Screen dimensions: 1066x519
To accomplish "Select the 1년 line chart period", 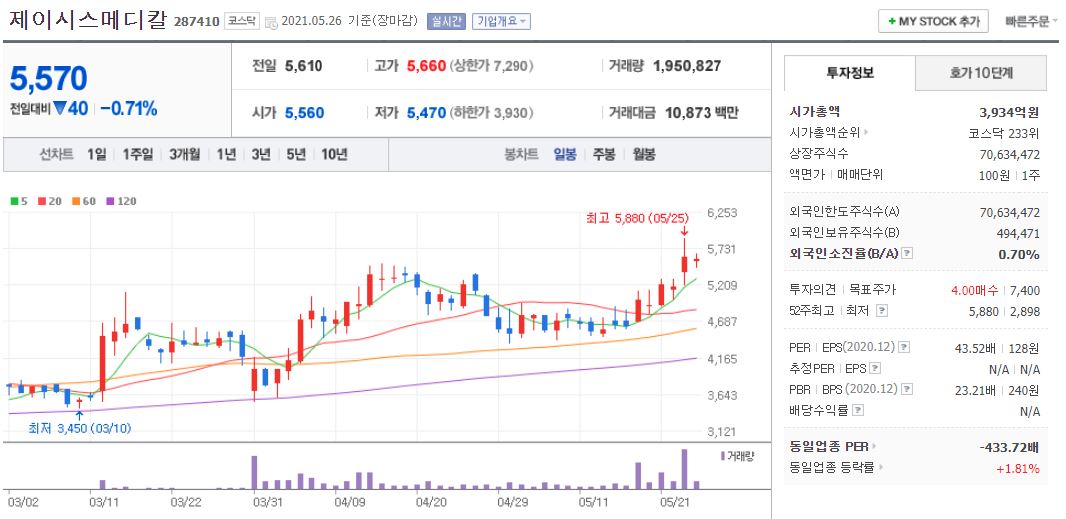I will tap(226, 154).
